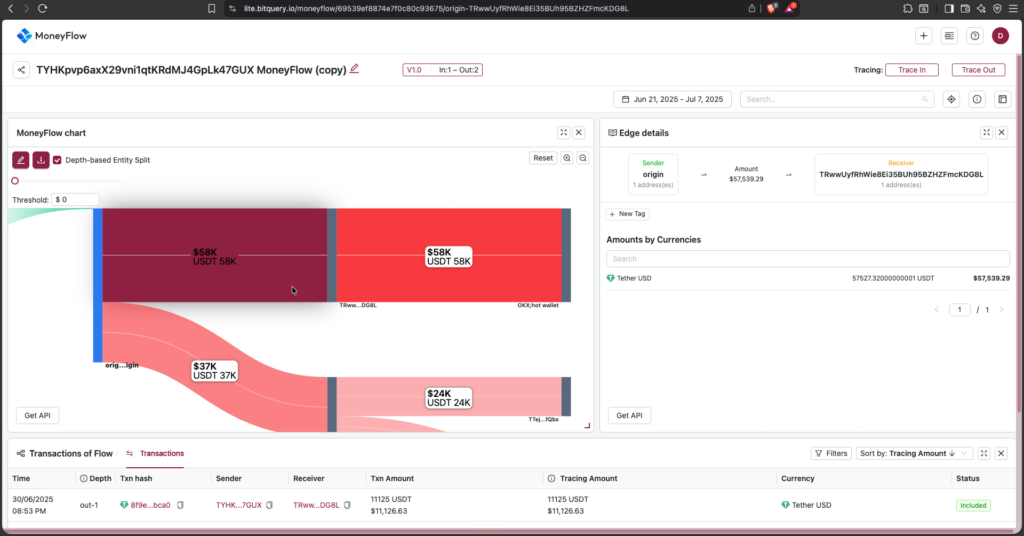
Task: Open browser hamburger menu
Action: pyautogui.click(x=1013, y=8)
